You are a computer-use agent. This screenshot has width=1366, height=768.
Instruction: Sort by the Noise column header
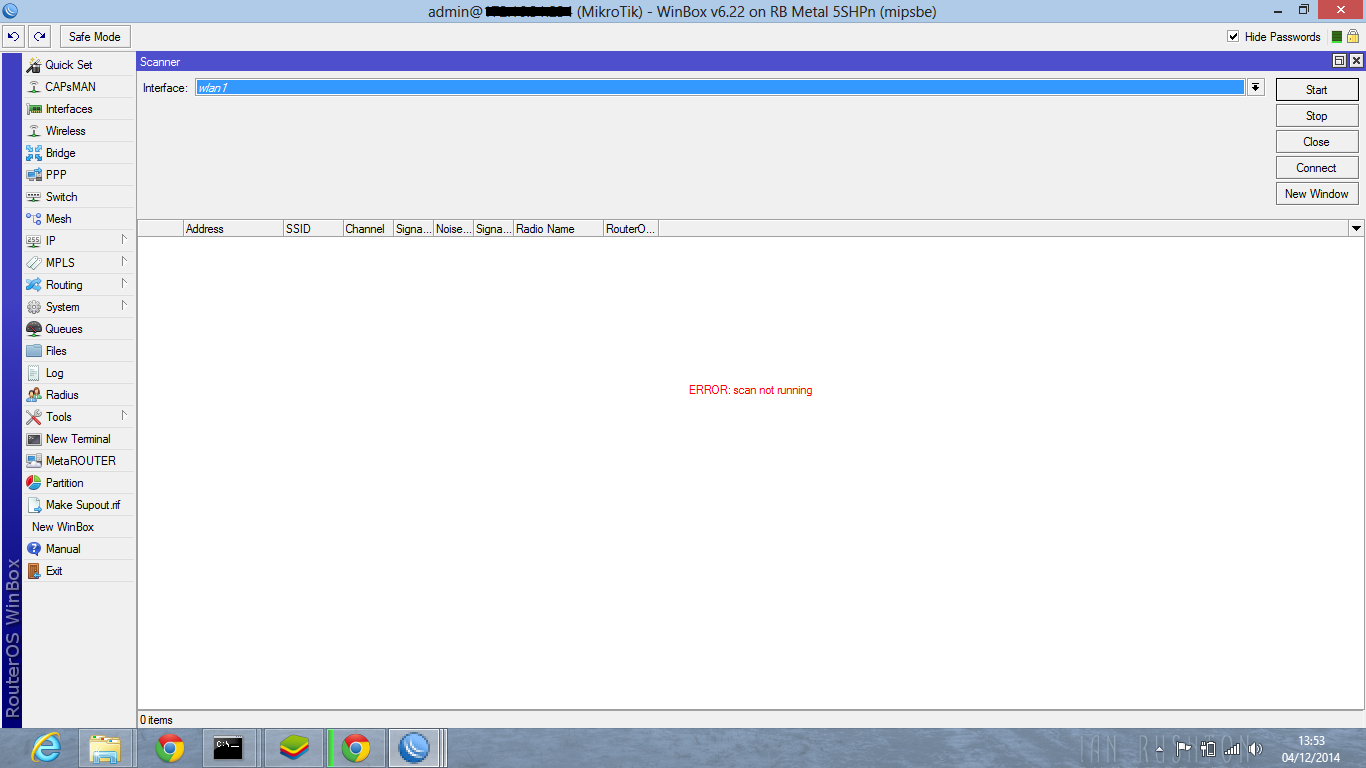[454, 229]
